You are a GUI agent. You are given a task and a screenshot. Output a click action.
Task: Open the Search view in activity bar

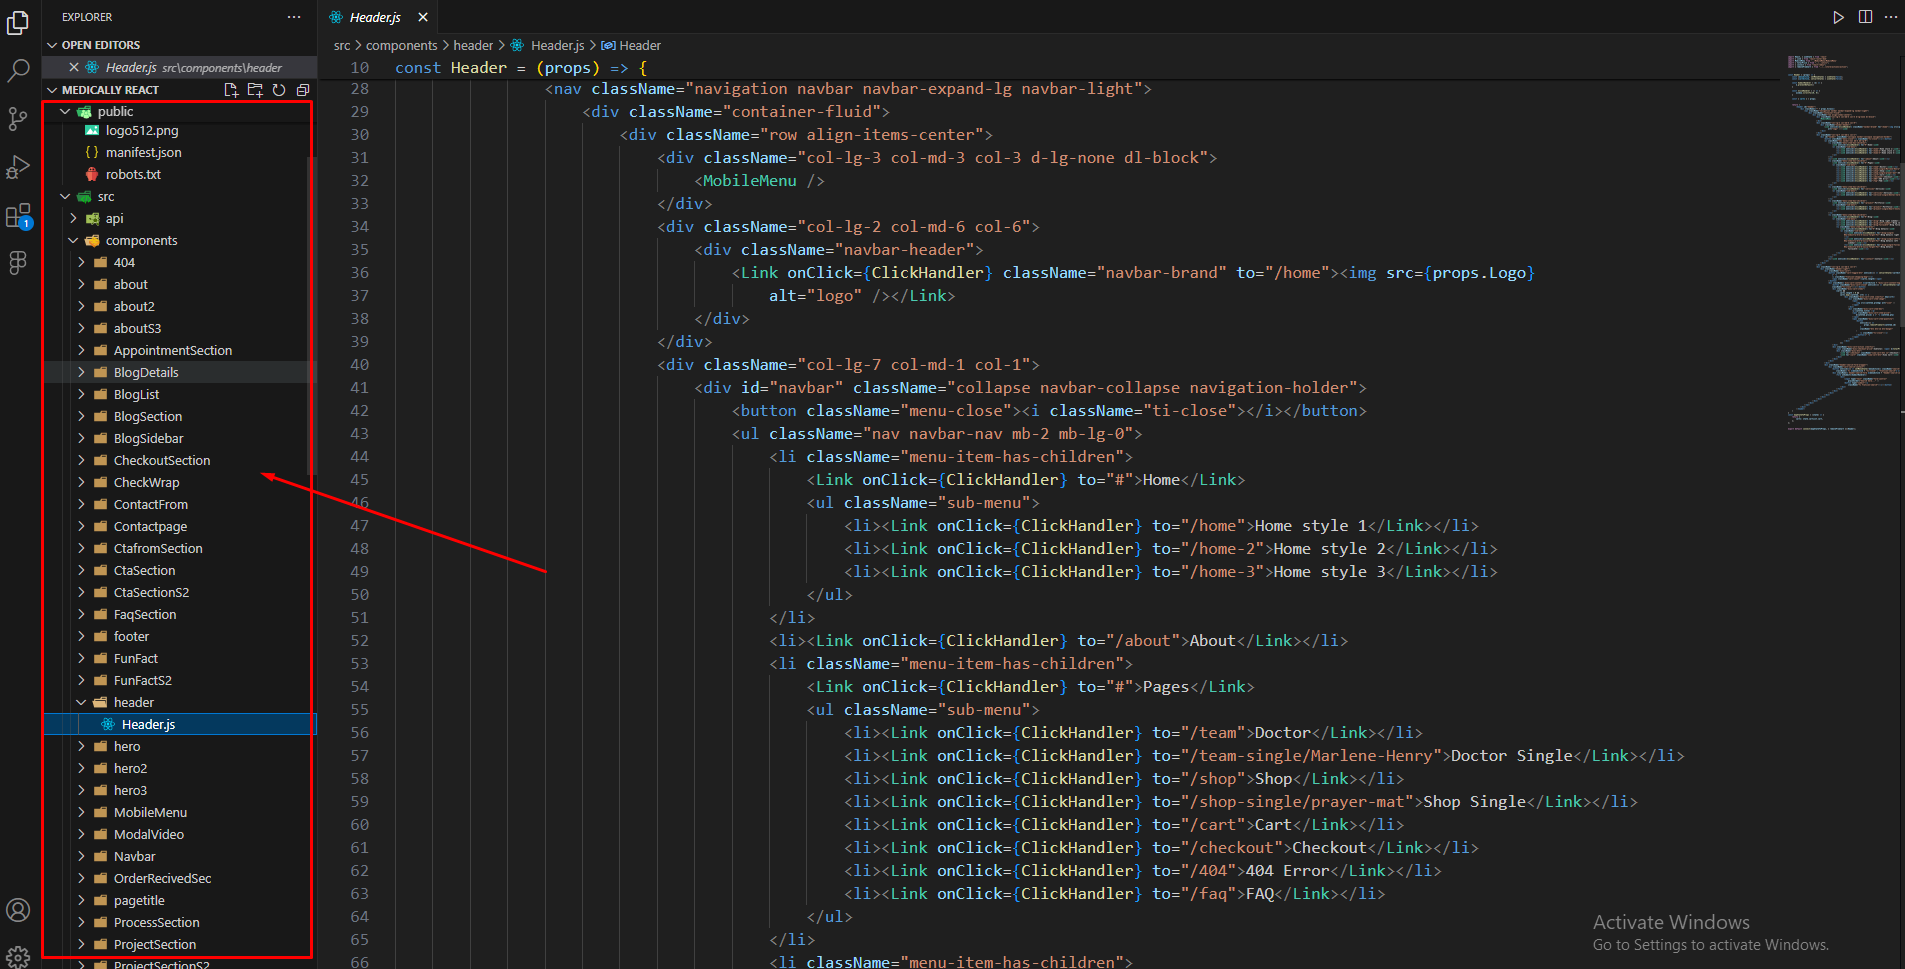point(18,71)
